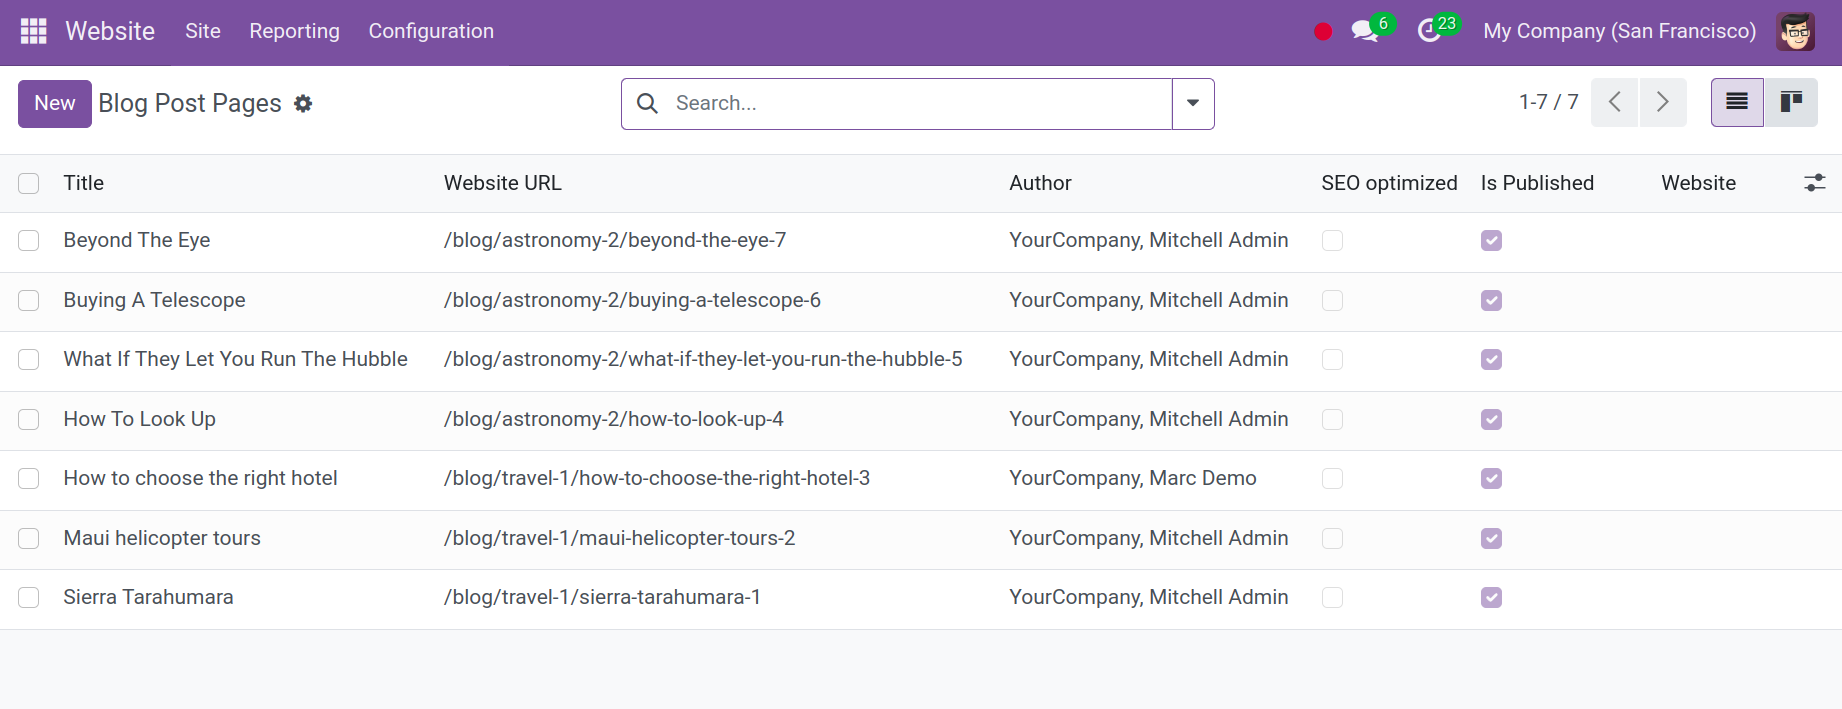Select the Maui helicopter tours row checkbox
This screenshot has width=1842, height=709.
click(29, 539)
